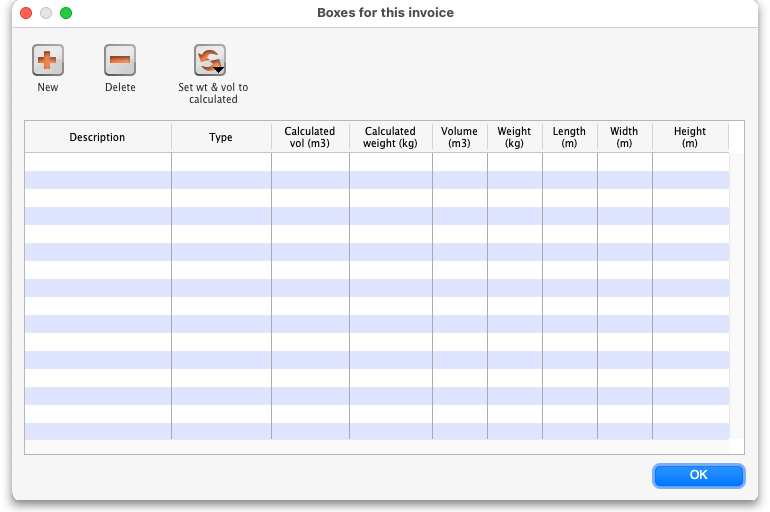Image resolution: width=770 pixels, height=512 pixels.
Task: Click the New box plus icon
Action: tap(47, 61)
